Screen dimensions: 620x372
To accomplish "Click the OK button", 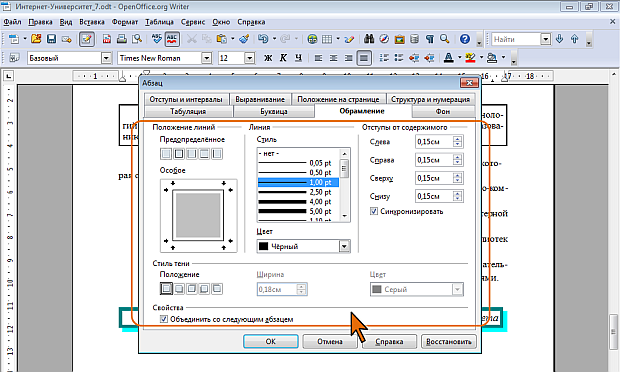I will tap(271, 342).
